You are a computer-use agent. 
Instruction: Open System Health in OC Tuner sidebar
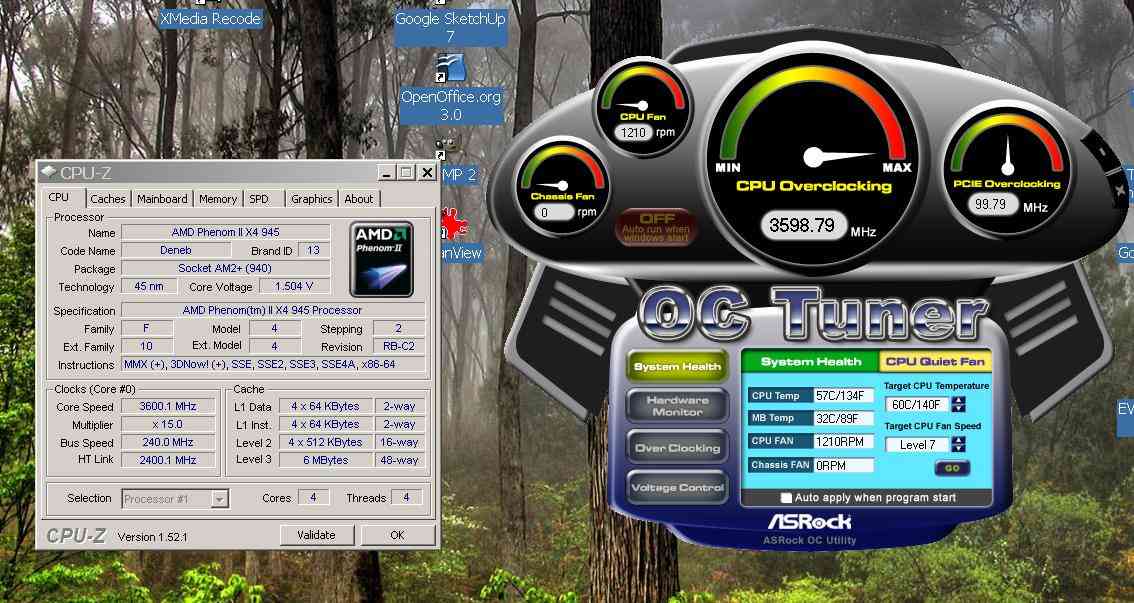[x=677, y=367]
